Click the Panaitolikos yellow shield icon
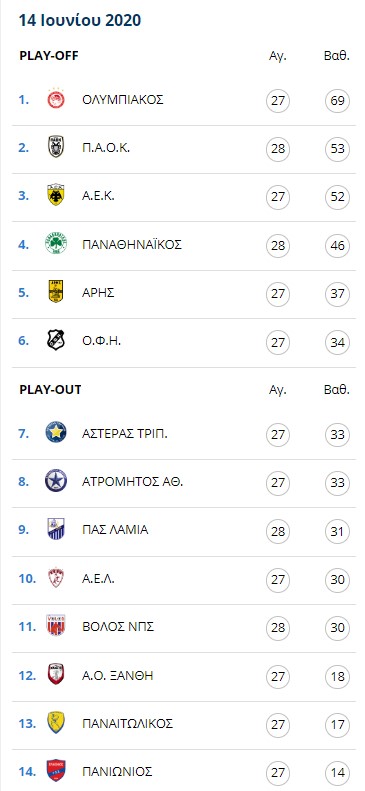This screenshot has height=791, width=365. point(56,722)
